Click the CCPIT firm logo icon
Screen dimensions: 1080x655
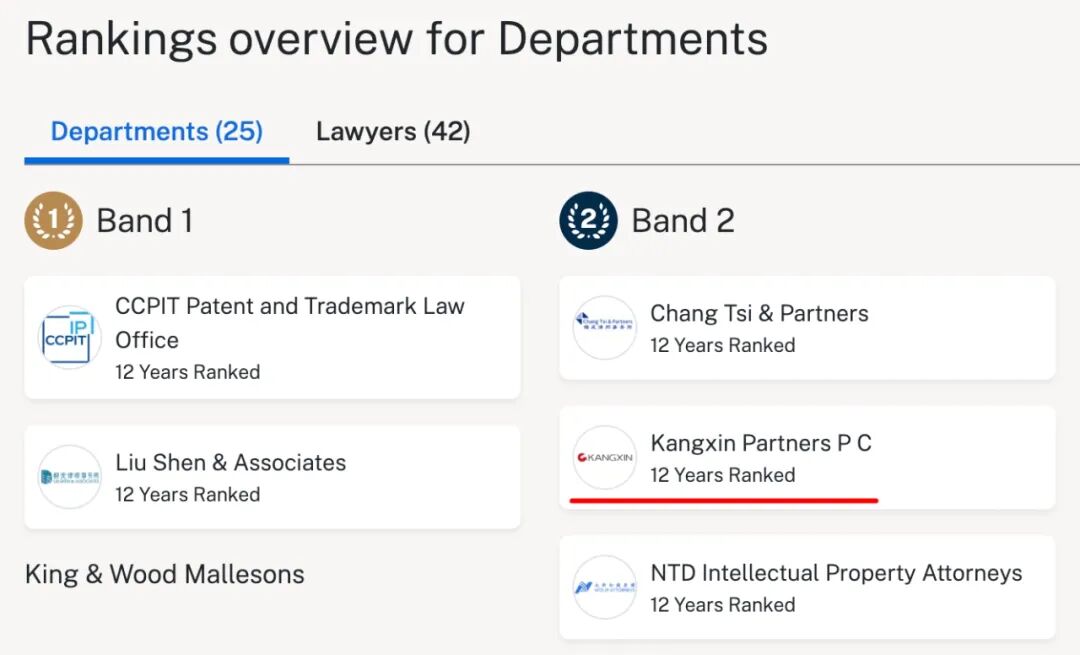[x=69, y=337]
